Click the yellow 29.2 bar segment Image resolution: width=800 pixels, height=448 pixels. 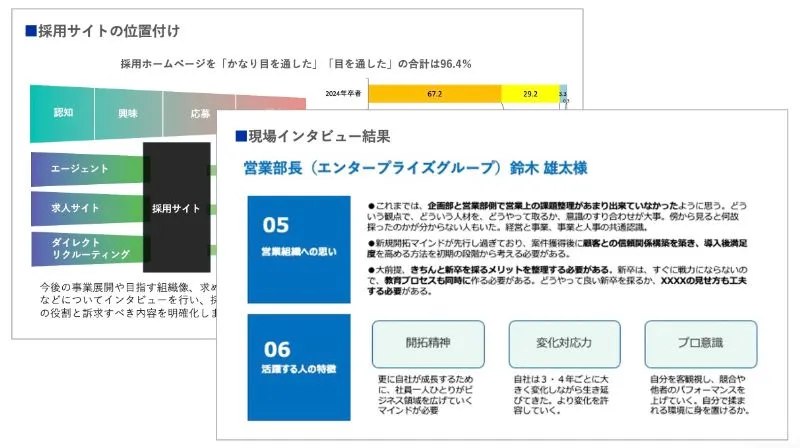(x=530, y=94)
